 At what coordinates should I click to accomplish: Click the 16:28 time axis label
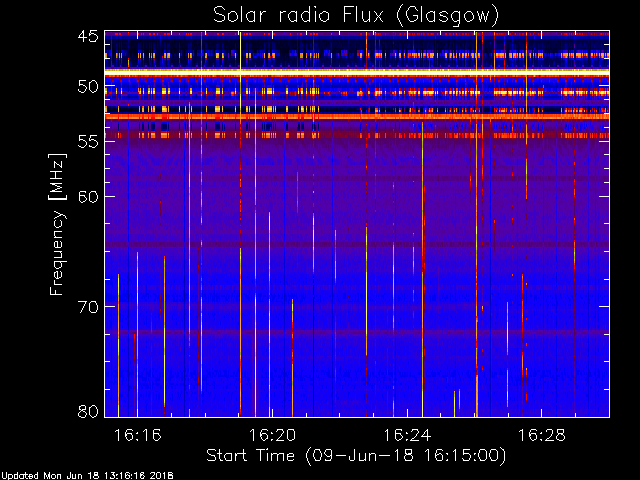tap(542, 435)
